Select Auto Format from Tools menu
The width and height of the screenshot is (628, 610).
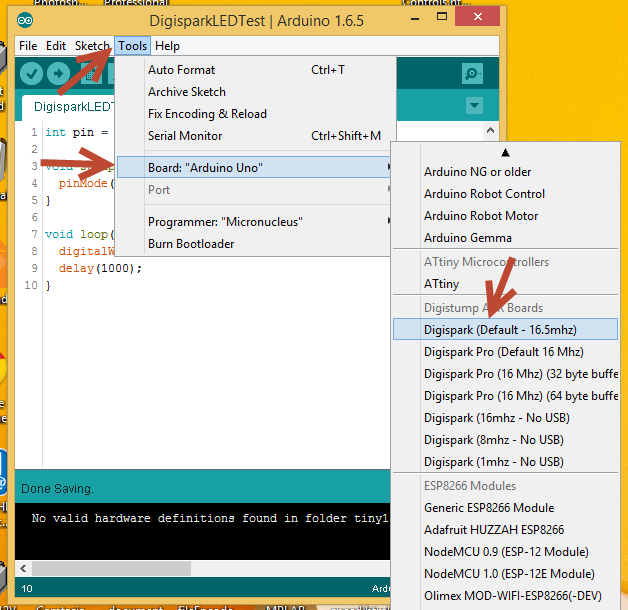pyautogui.click(x=181, y=70)
